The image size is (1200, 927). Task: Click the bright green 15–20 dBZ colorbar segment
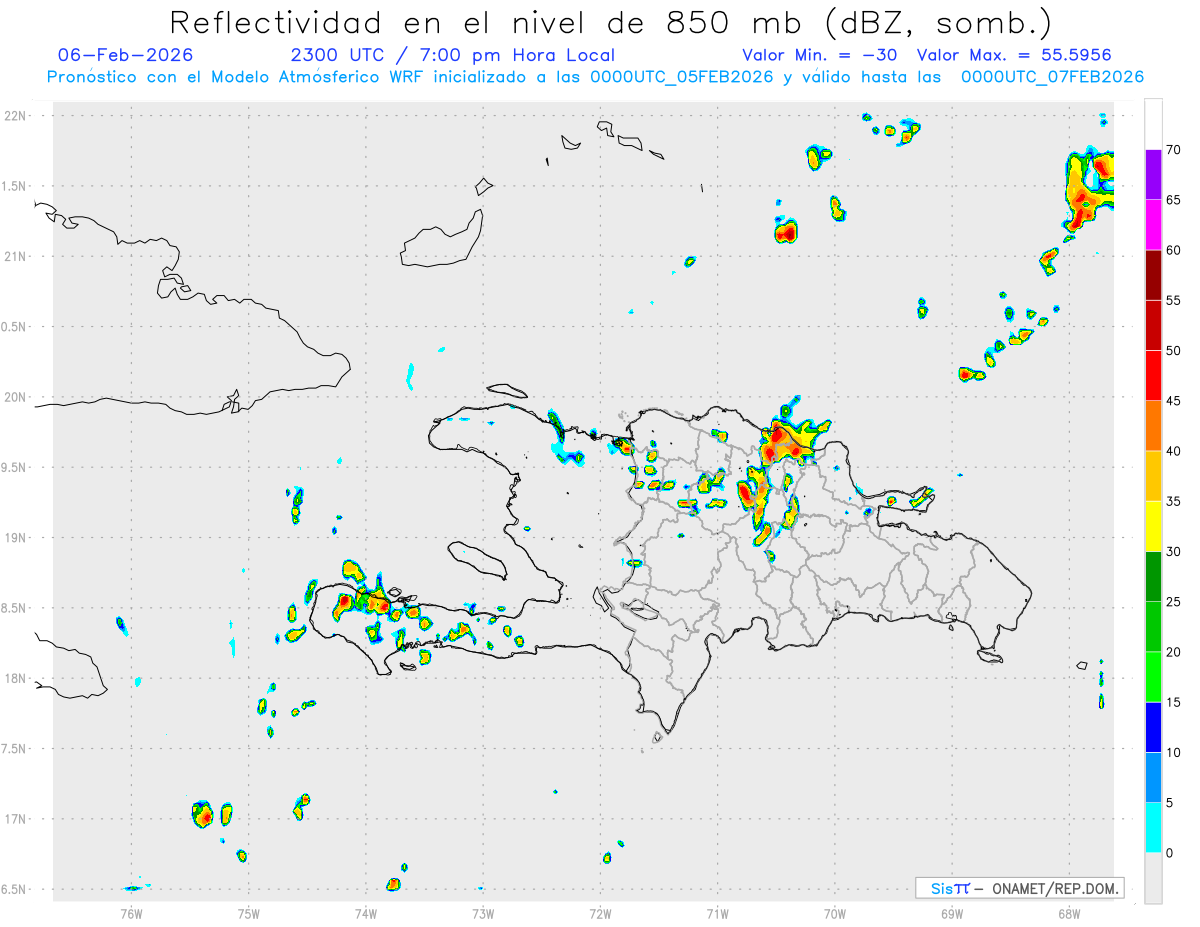click(1153, 677)
